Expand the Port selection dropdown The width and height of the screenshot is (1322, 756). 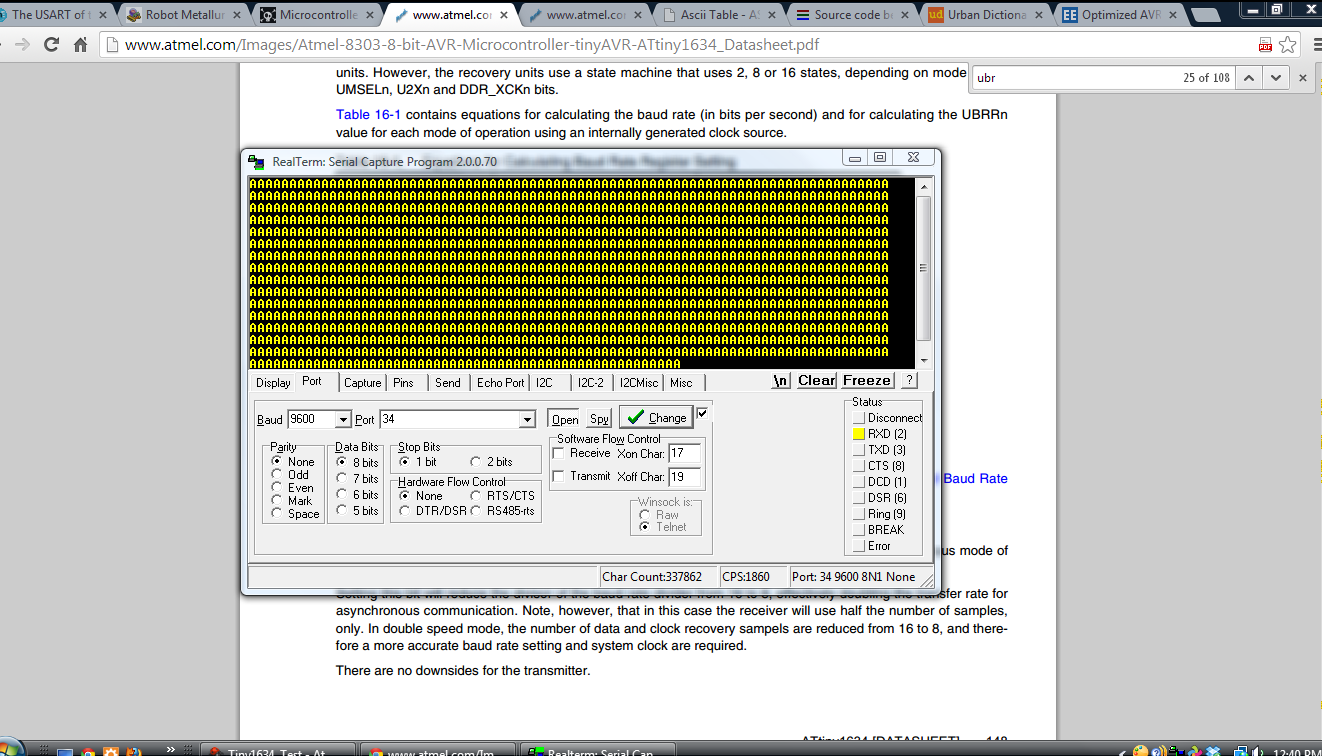coord(527,420)
